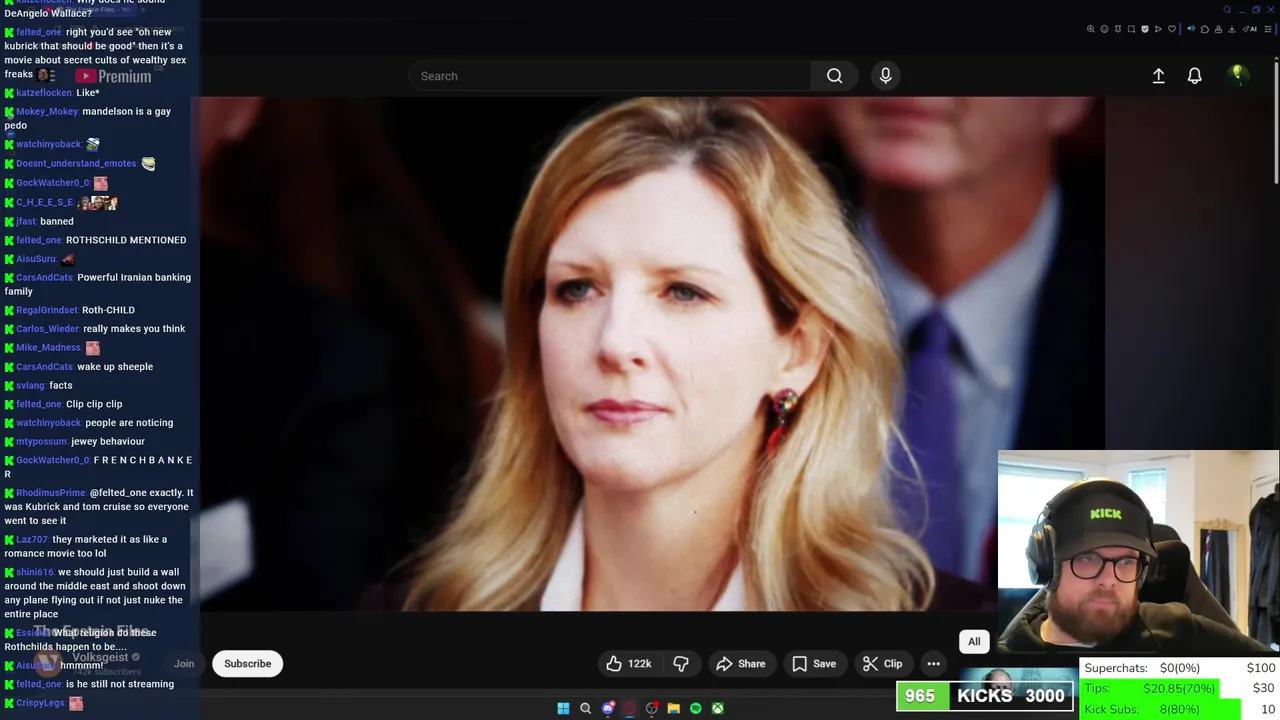The image size is (1280, 720).
Task: Click username Laz707 in chat
Action: (x=32, y=540)
